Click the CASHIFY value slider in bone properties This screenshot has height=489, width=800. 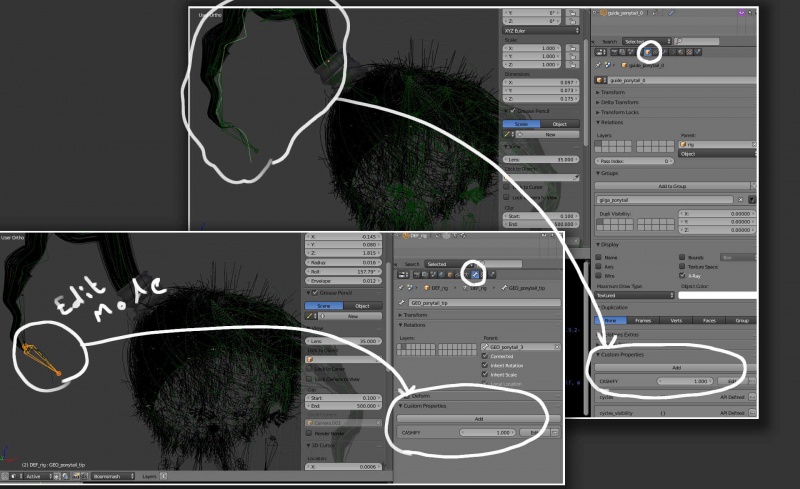pyautogui.click(x=488, y=432)
